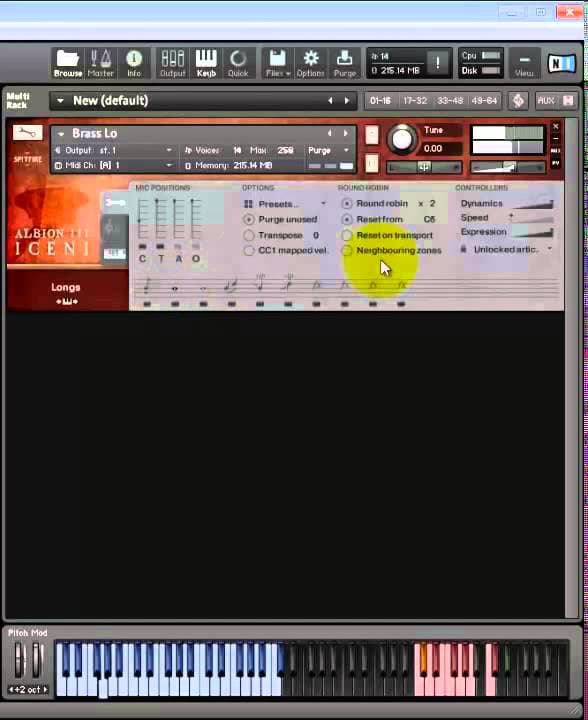Select the first articulation note icon

click(147, 287)
